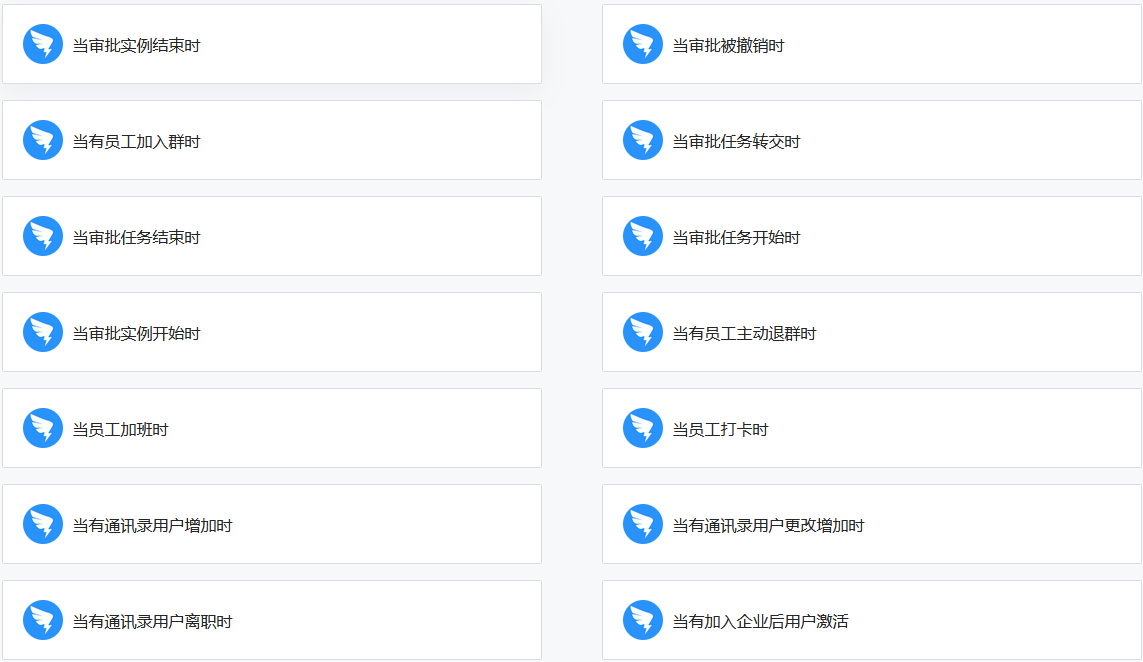Choose the 当有加入企业后用户激活 trigger label
Image resolution: width=1143 pixels, height=662 pixels.
coord(760,622)
